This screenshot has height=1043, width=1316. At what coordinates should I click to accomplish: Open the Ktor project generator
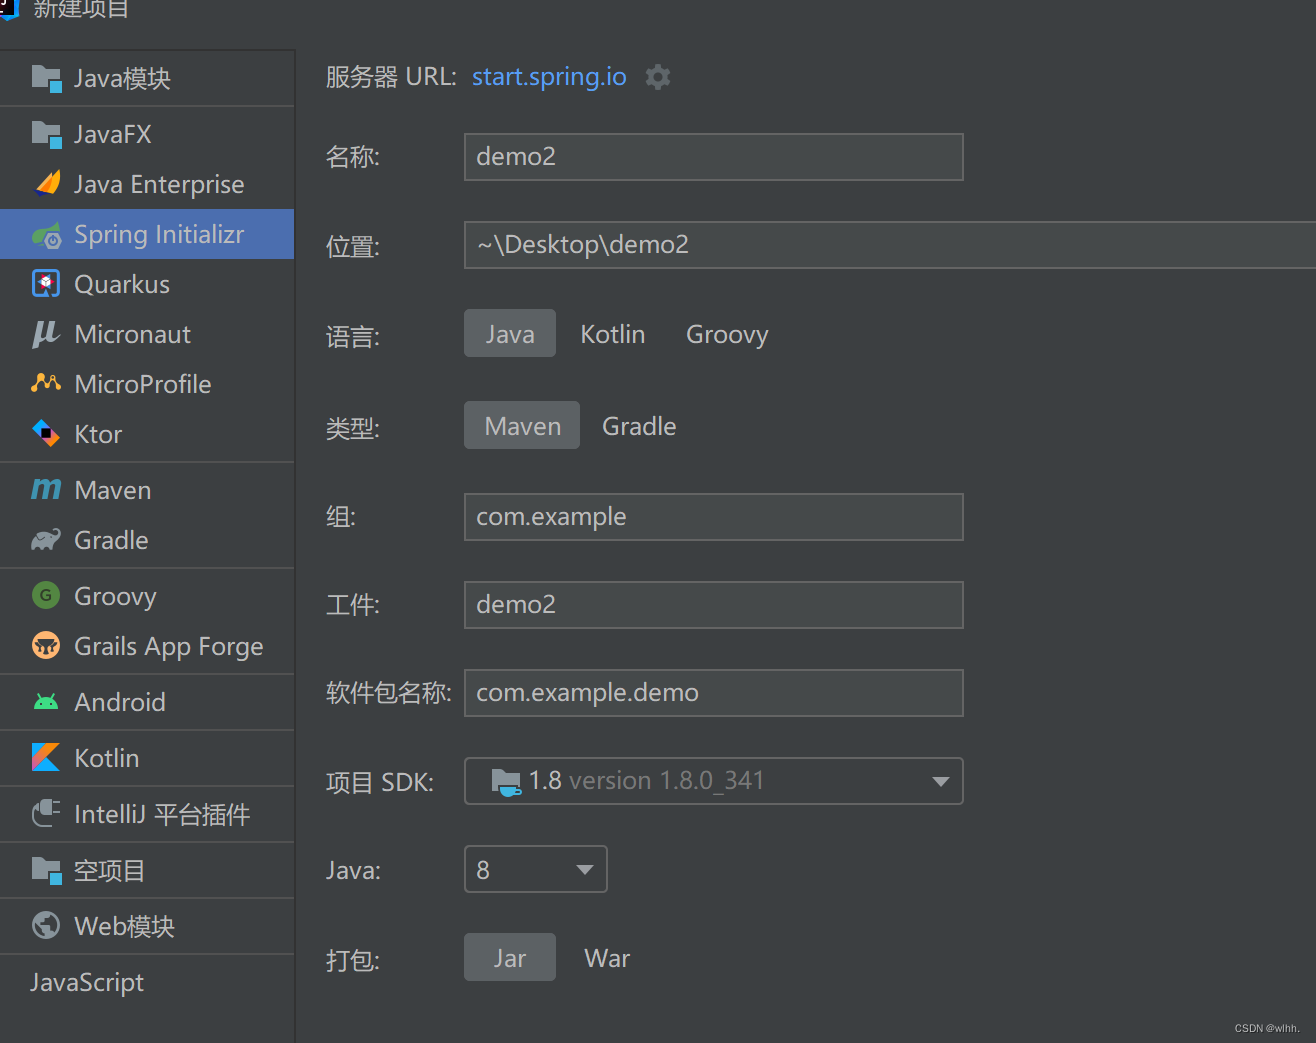pos(97,434)
